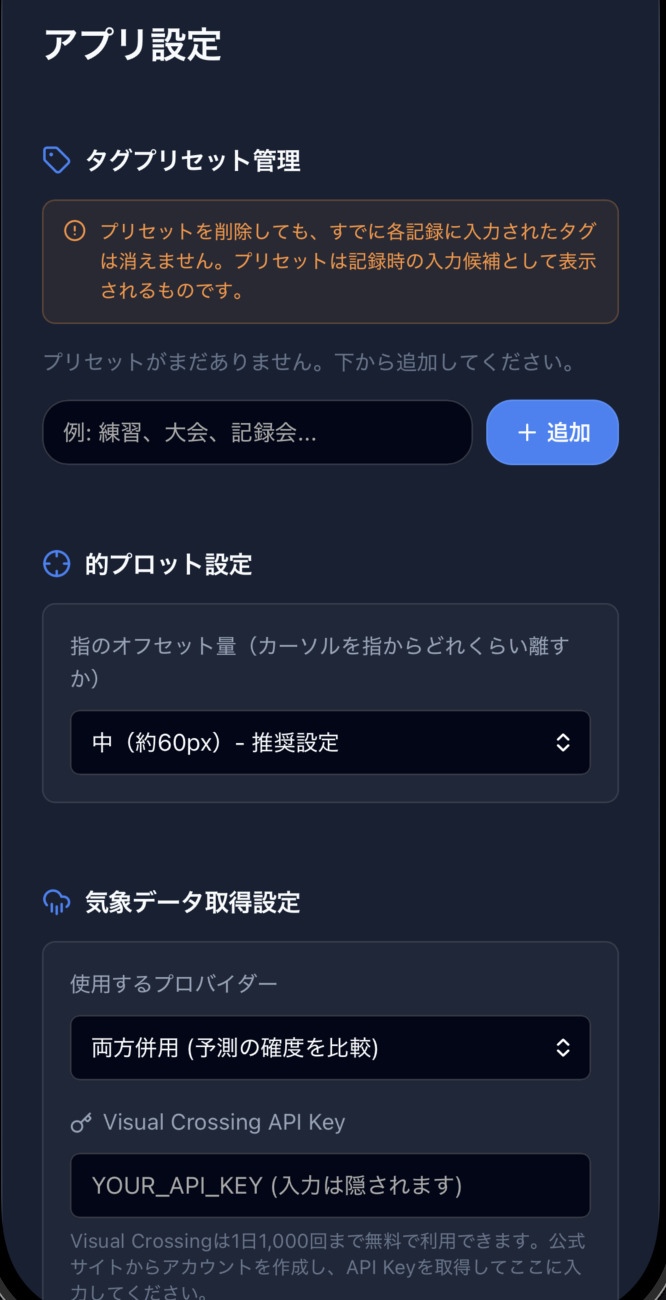The image size is (666, 1300).
Task: Click the orange preset deletion notice text
Action: pyautogui.click(x=348, y=261)
